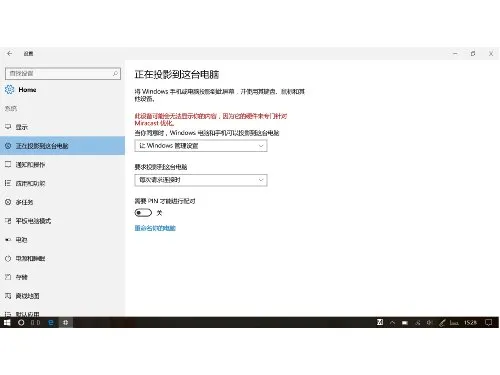Expand the 让 Windows 管理设置 dropdown
The width and height of the screenshot is (500, 375).
(x=201, y=146)
